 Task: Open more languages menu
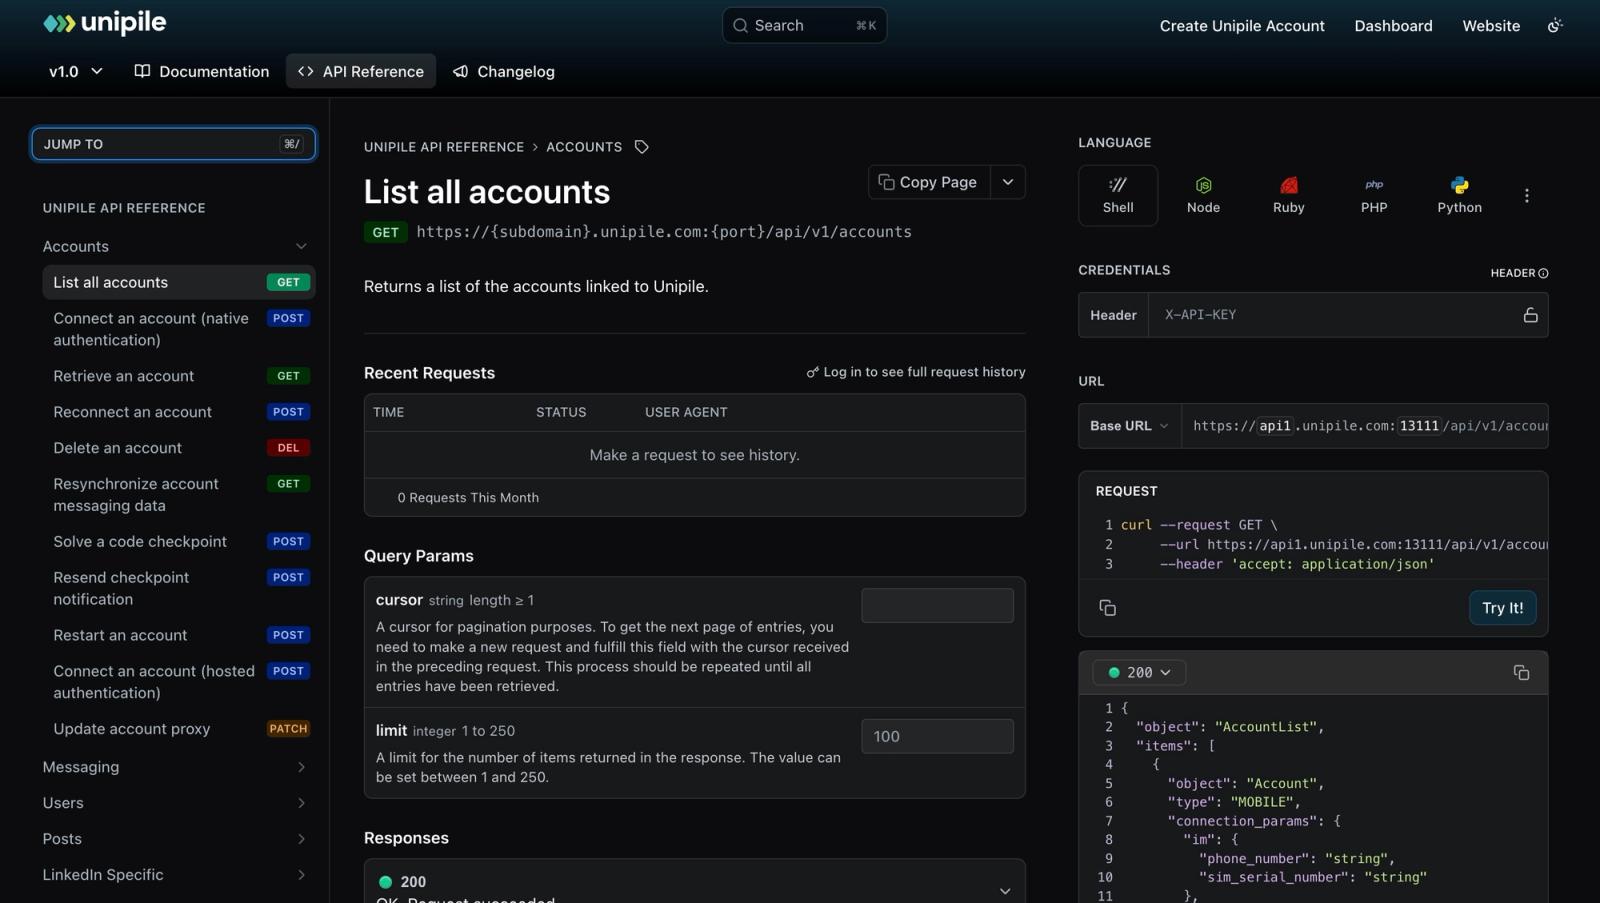[1527, 196]
